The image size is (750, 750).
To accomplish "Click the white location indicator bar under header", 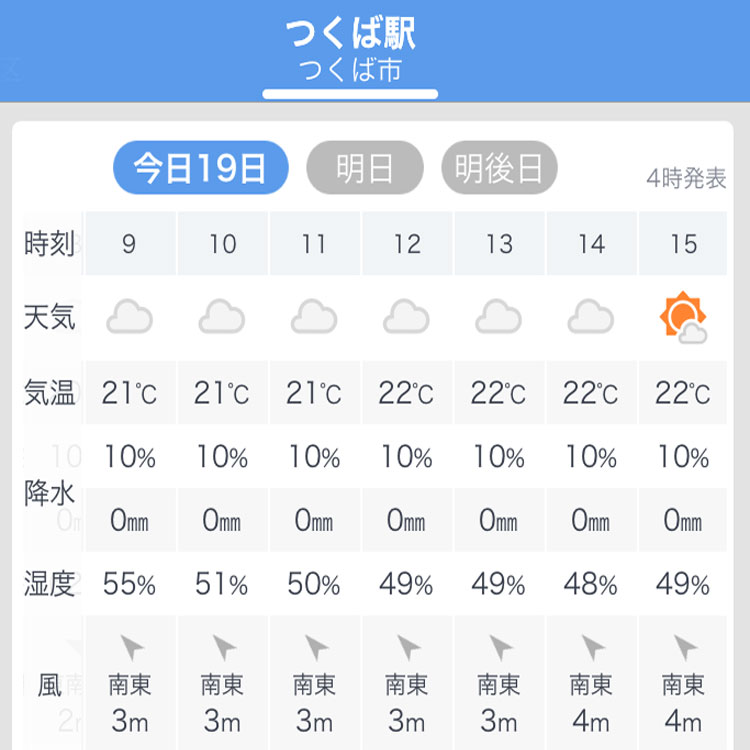I will click(350, 94).
